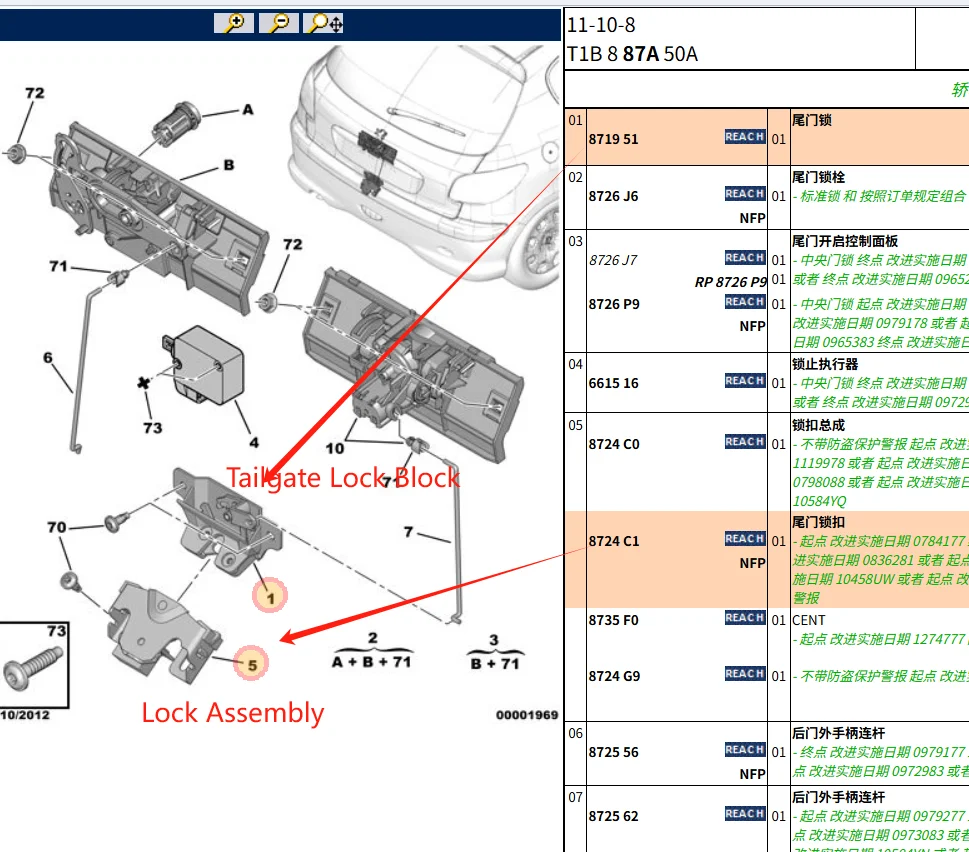Select part number 8726 J6
Screen dimensions: 969x852
pyautogui.click(x=613, y=196)
